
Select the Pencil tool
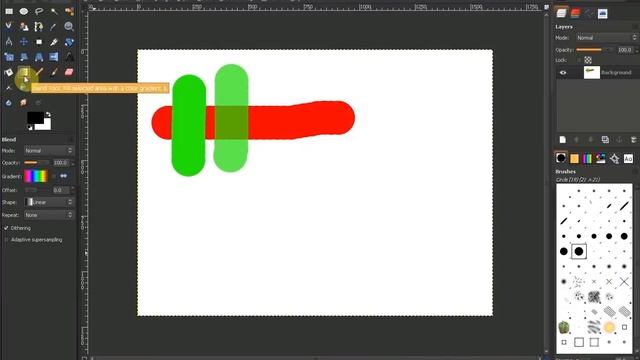point(39,72)
